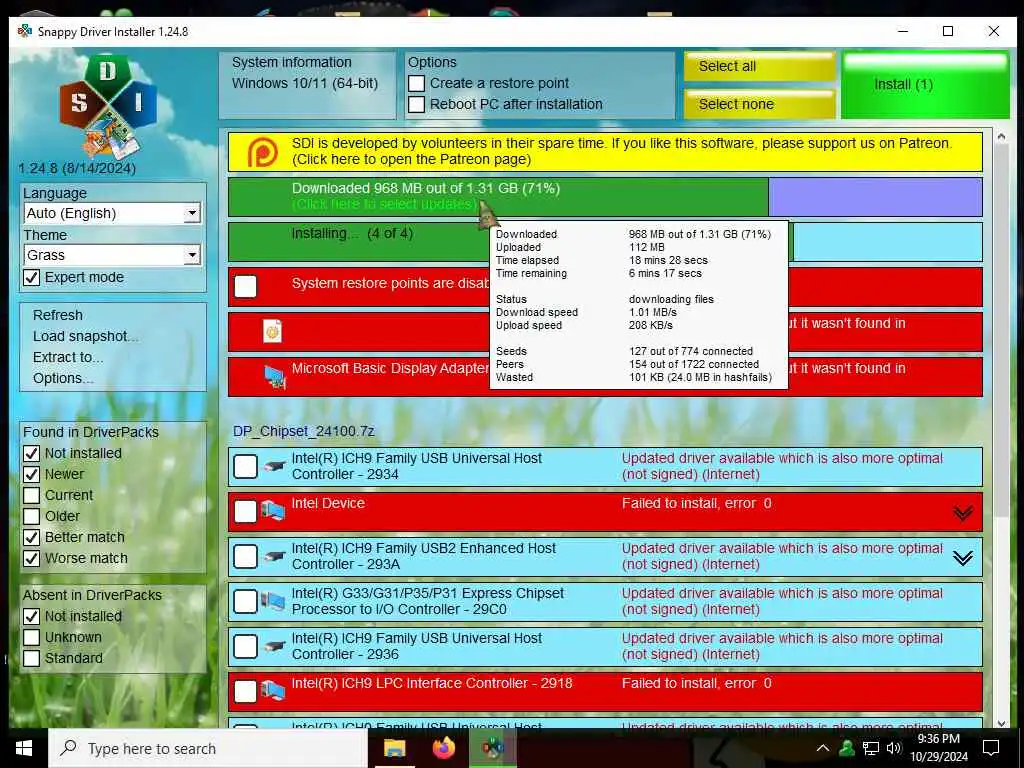
Task: Enable Create a restore point option
Action: click(417, 84)
